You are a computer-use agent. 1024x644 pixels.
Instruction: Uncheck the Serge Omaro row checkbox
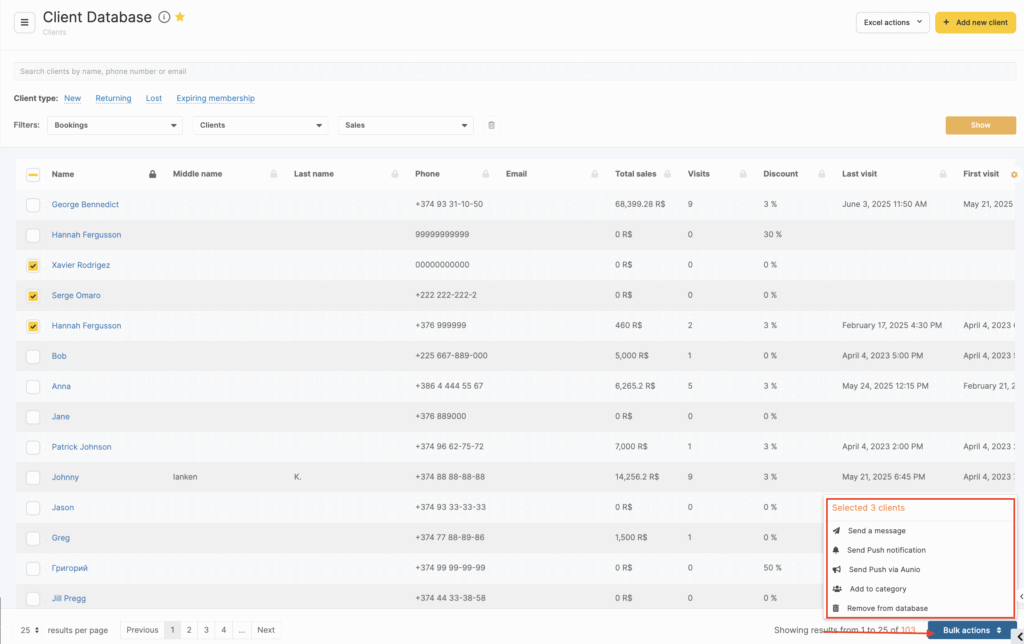point(33,296)
